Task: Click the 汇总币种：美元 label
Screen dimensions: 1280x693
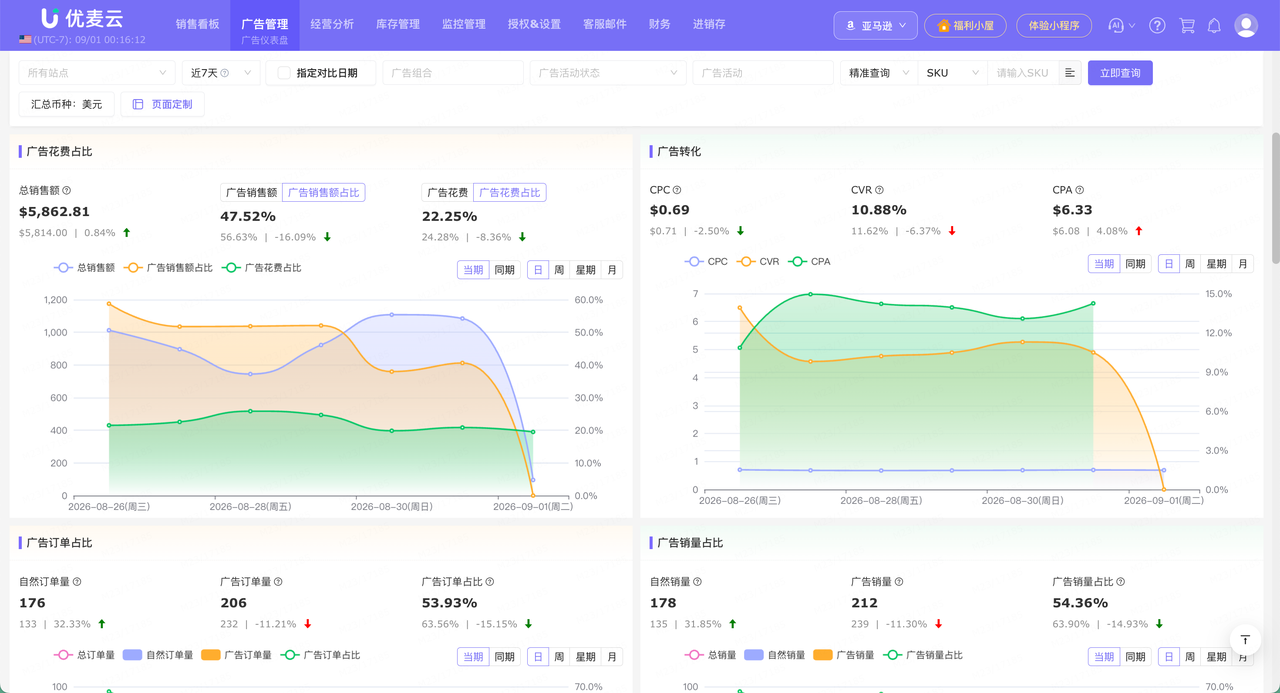Action: [x=66, y=104]
